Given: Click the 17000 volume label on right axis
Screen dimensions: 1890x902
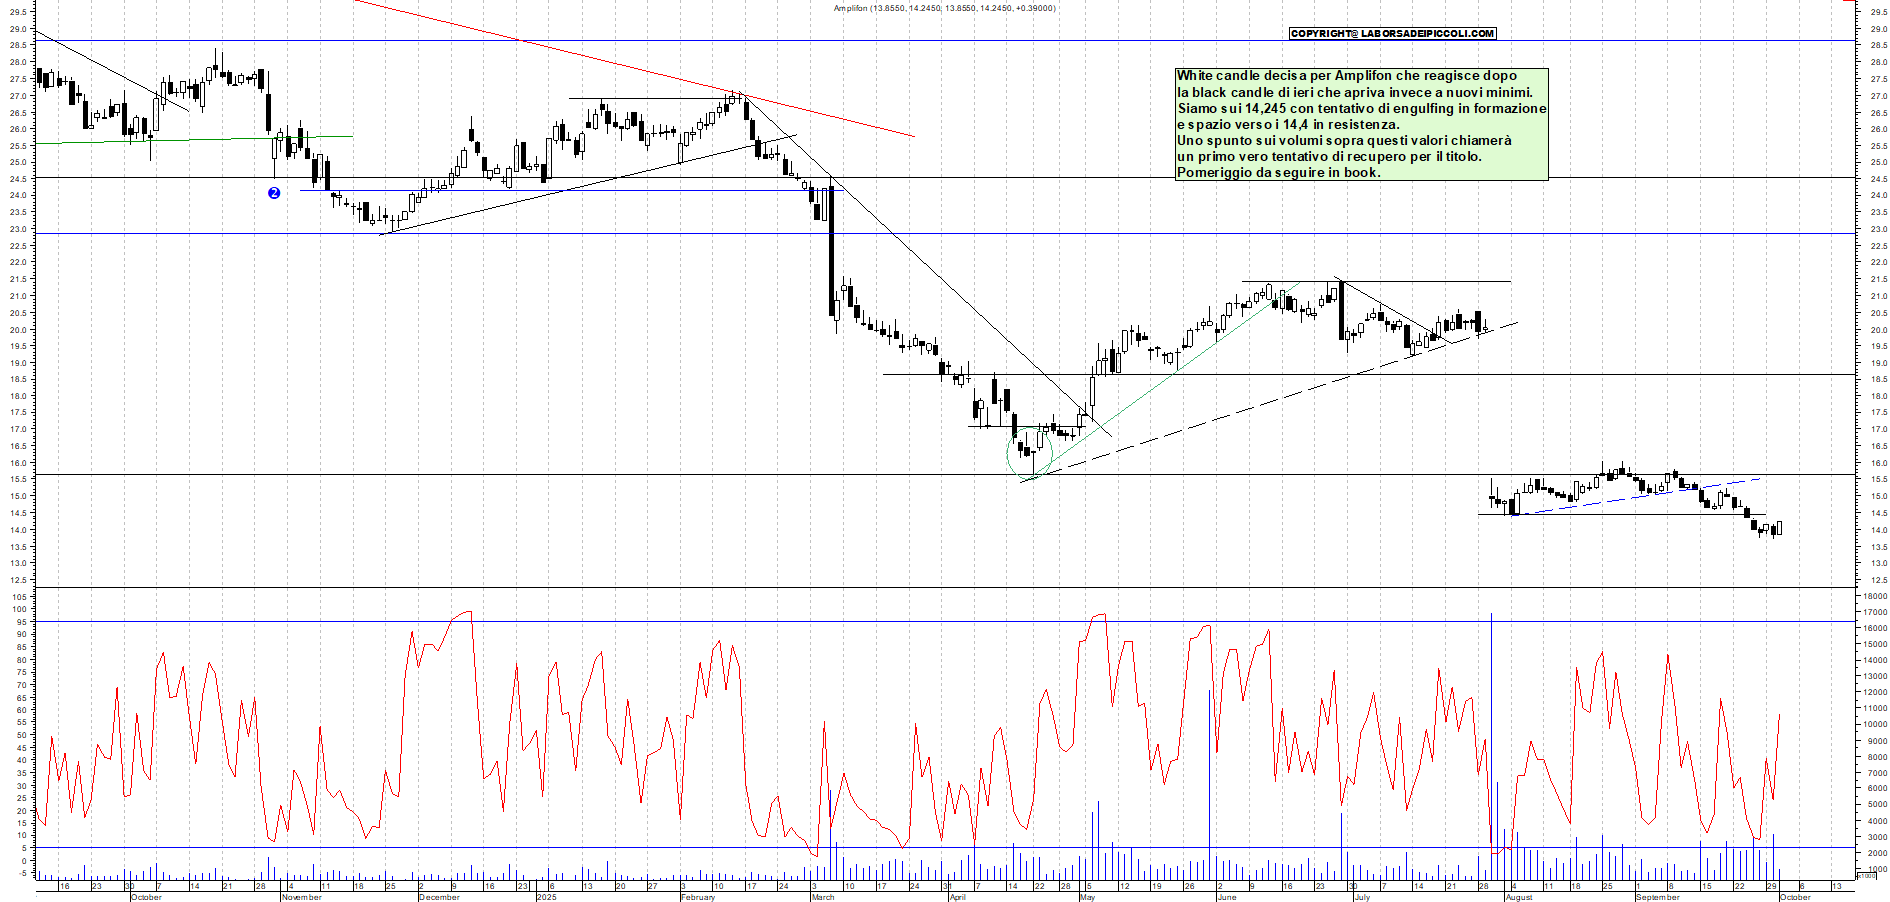Looking at the screenshot, I should [x=1873, y=613].
